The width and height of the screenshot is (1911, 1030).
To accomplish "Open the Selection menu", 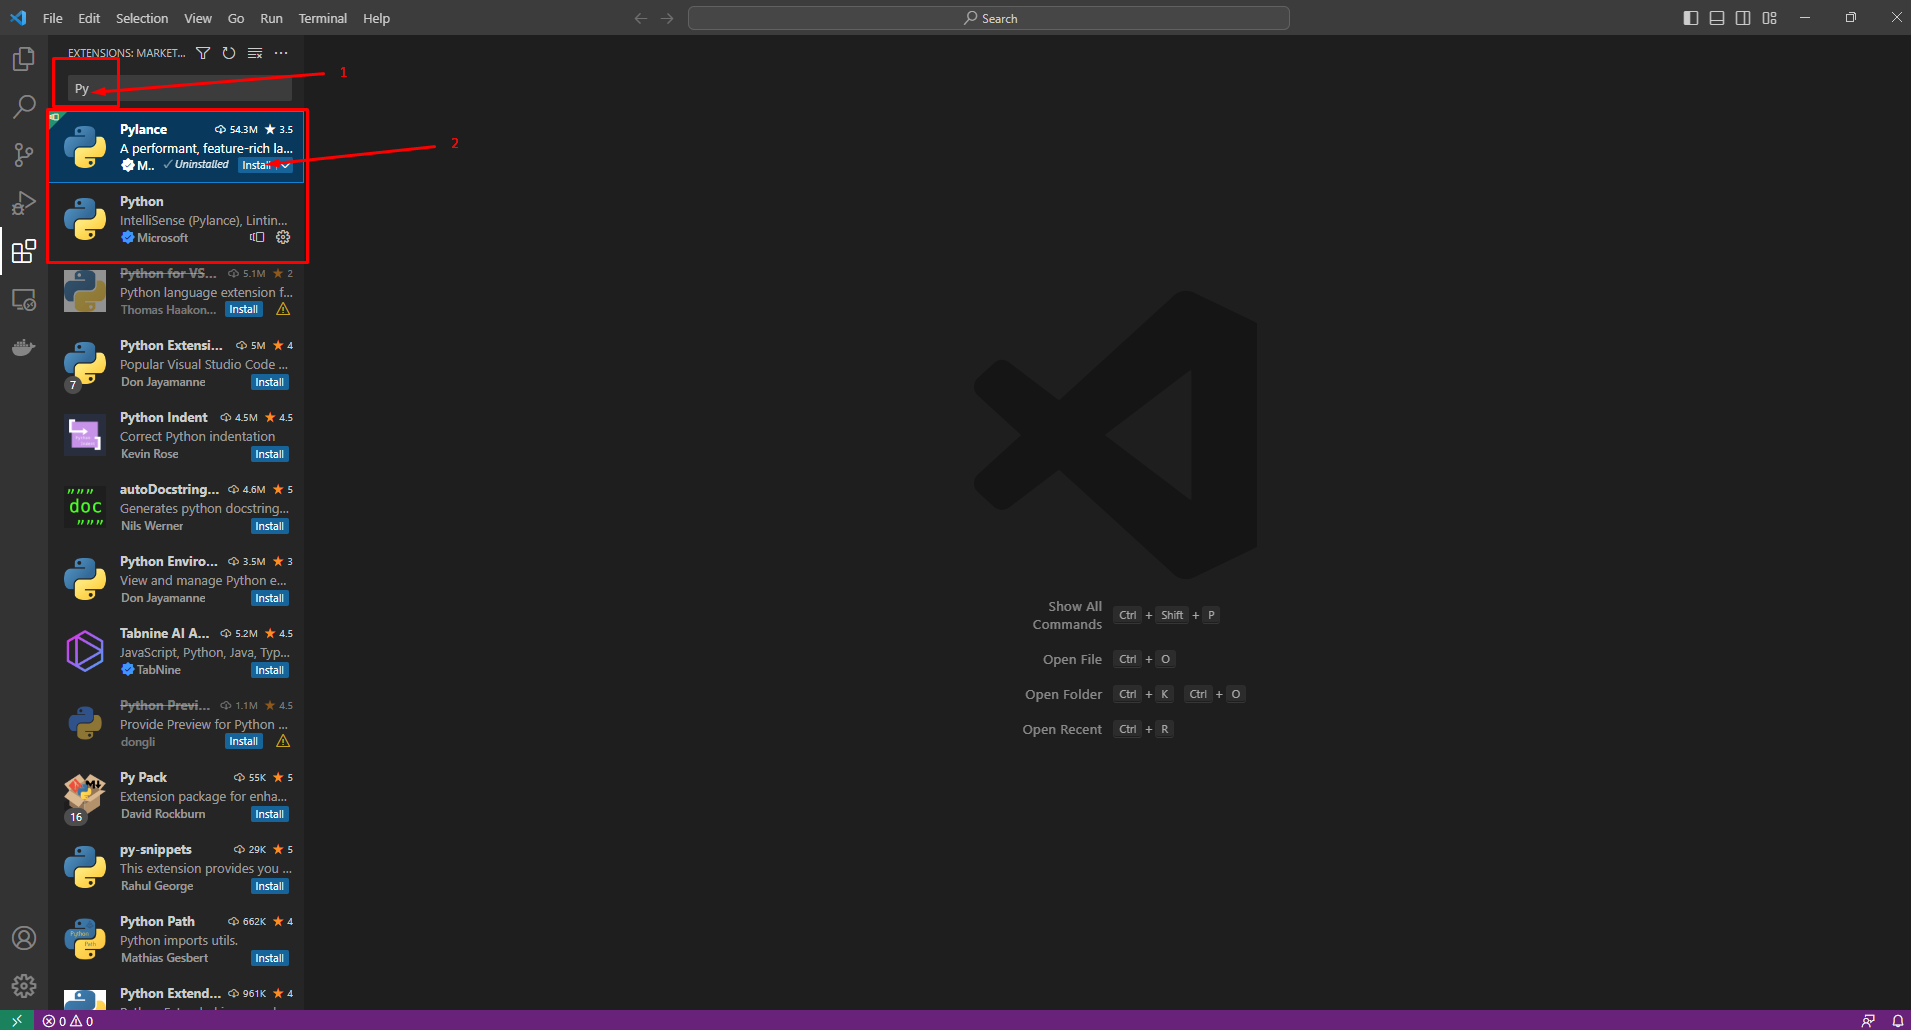I will click(x=142, y=18).
